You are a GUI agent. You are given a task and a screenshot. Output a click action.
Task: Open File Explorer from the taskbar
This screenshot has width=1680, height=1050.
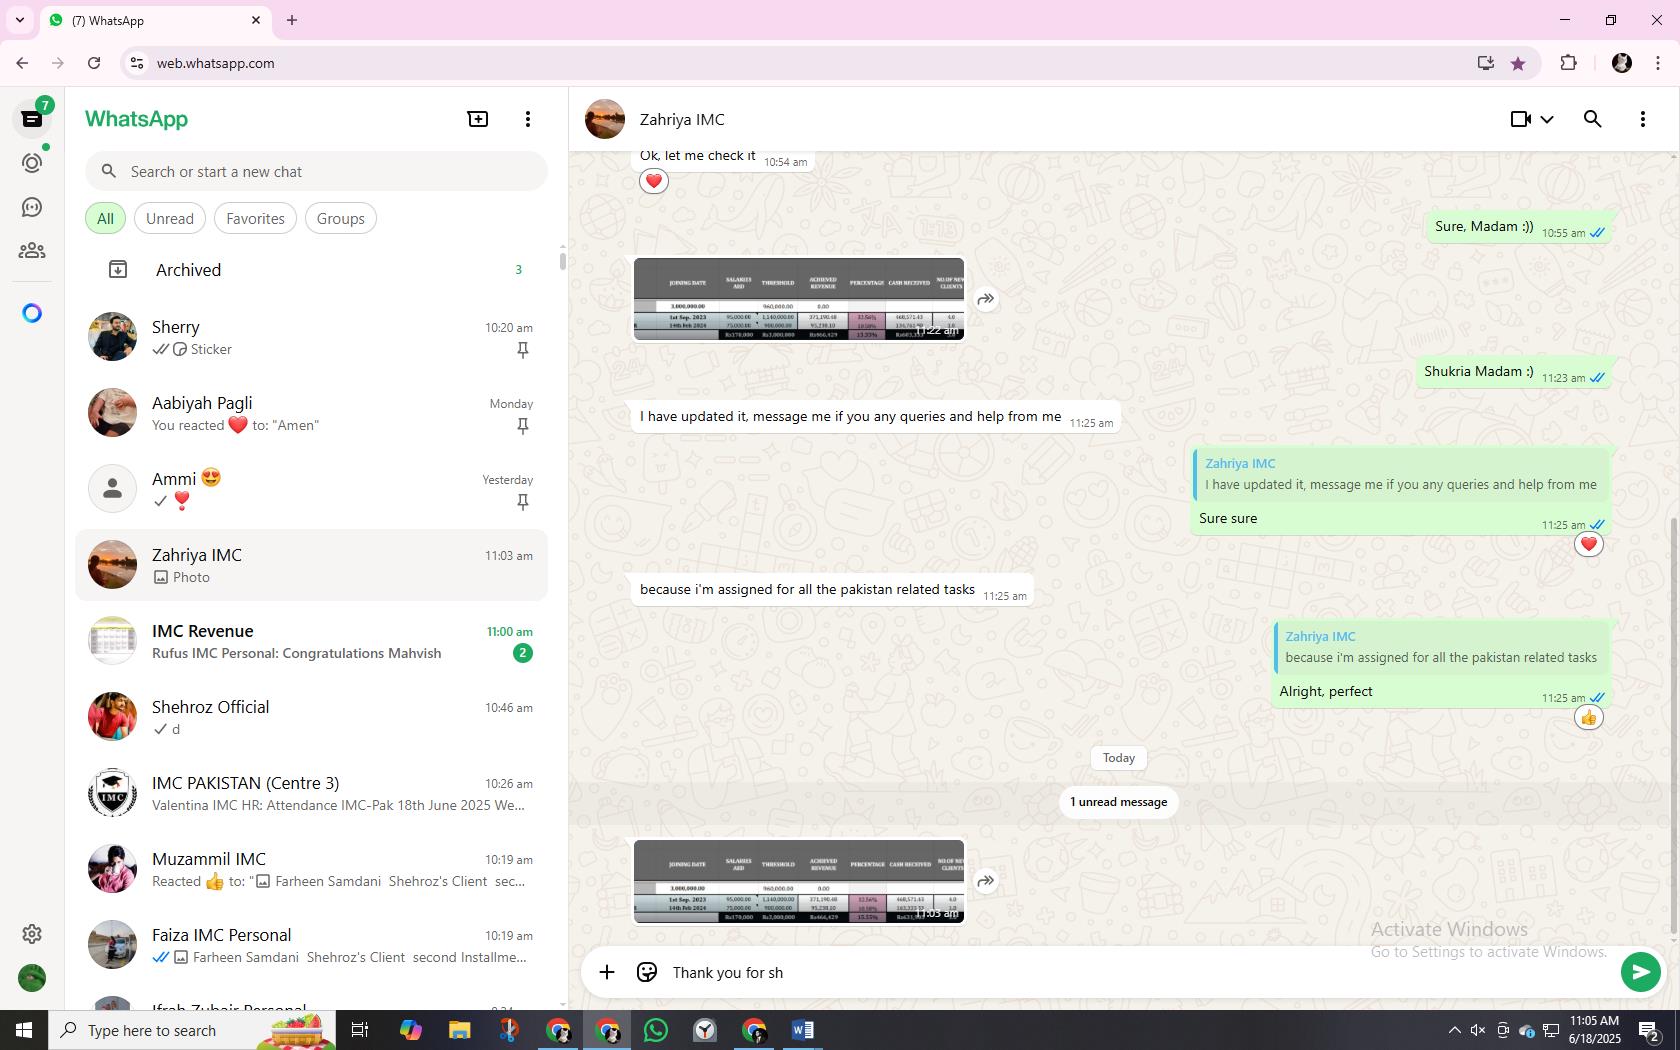tap(459, 1030)
